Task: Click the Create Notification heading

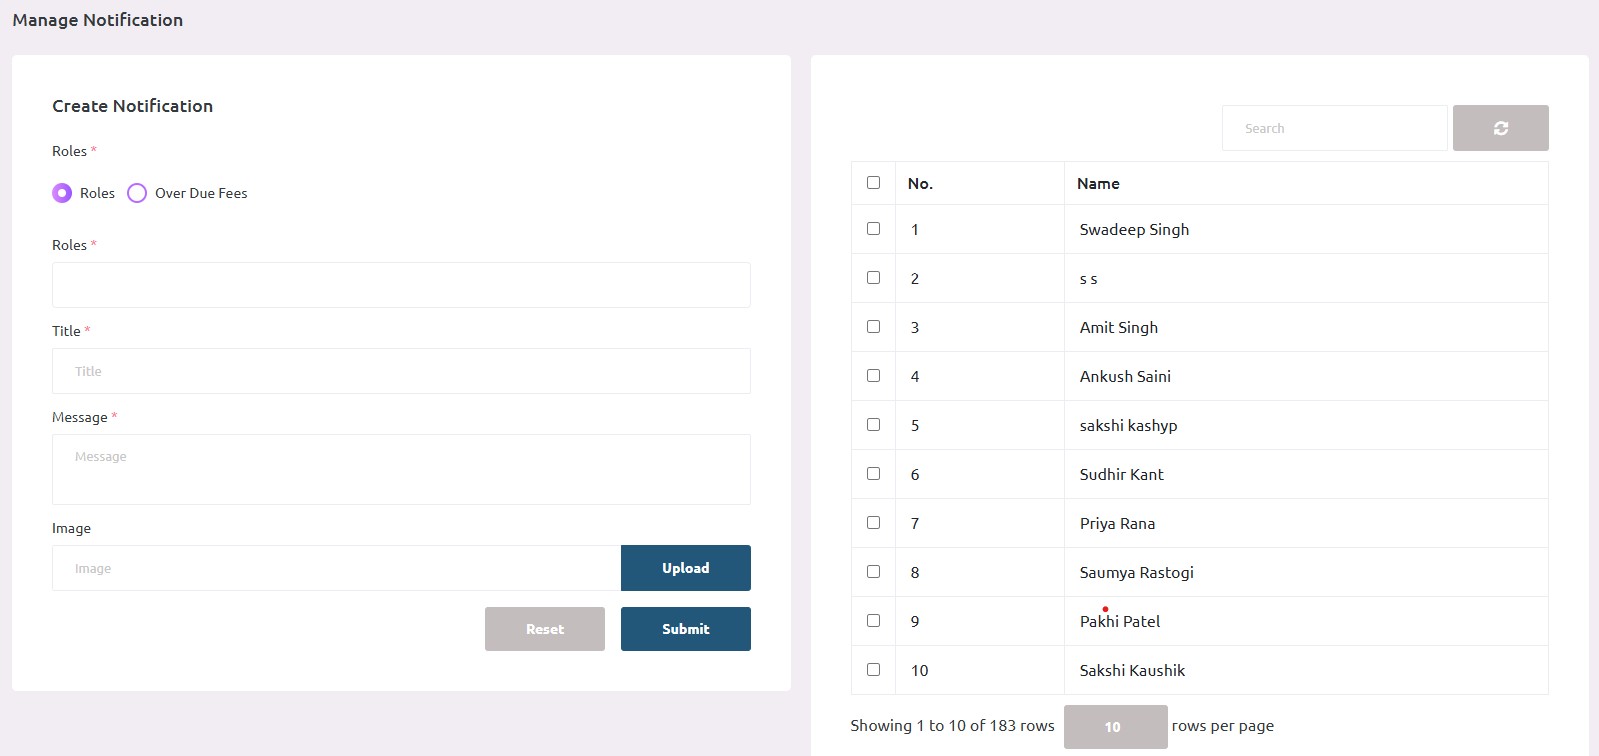Action: point(132,106)
